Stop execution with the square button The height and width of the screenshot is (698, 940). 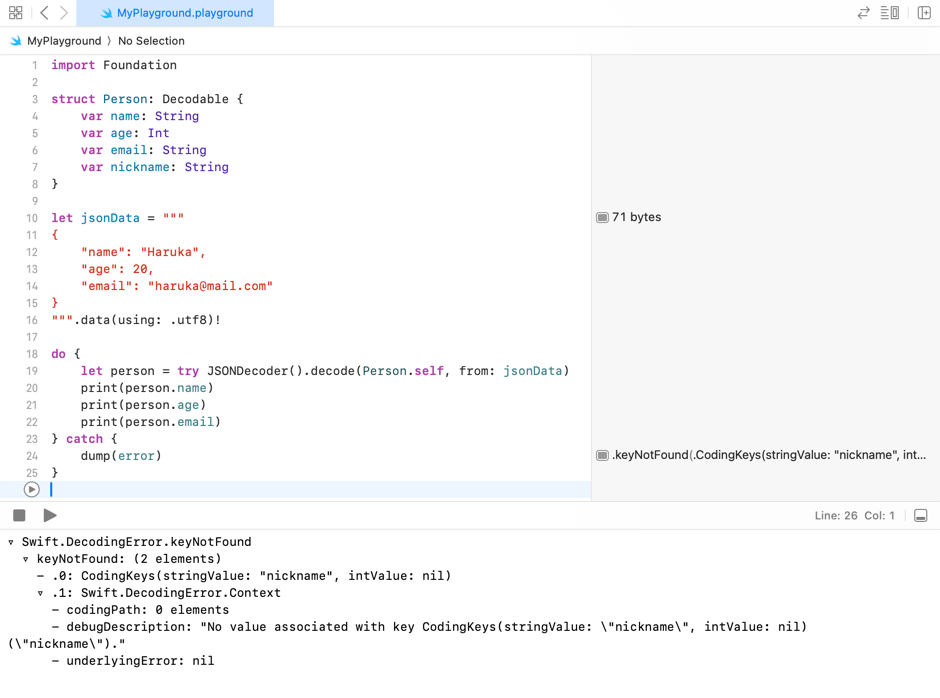pyautogui.click(x=18, y=514)
